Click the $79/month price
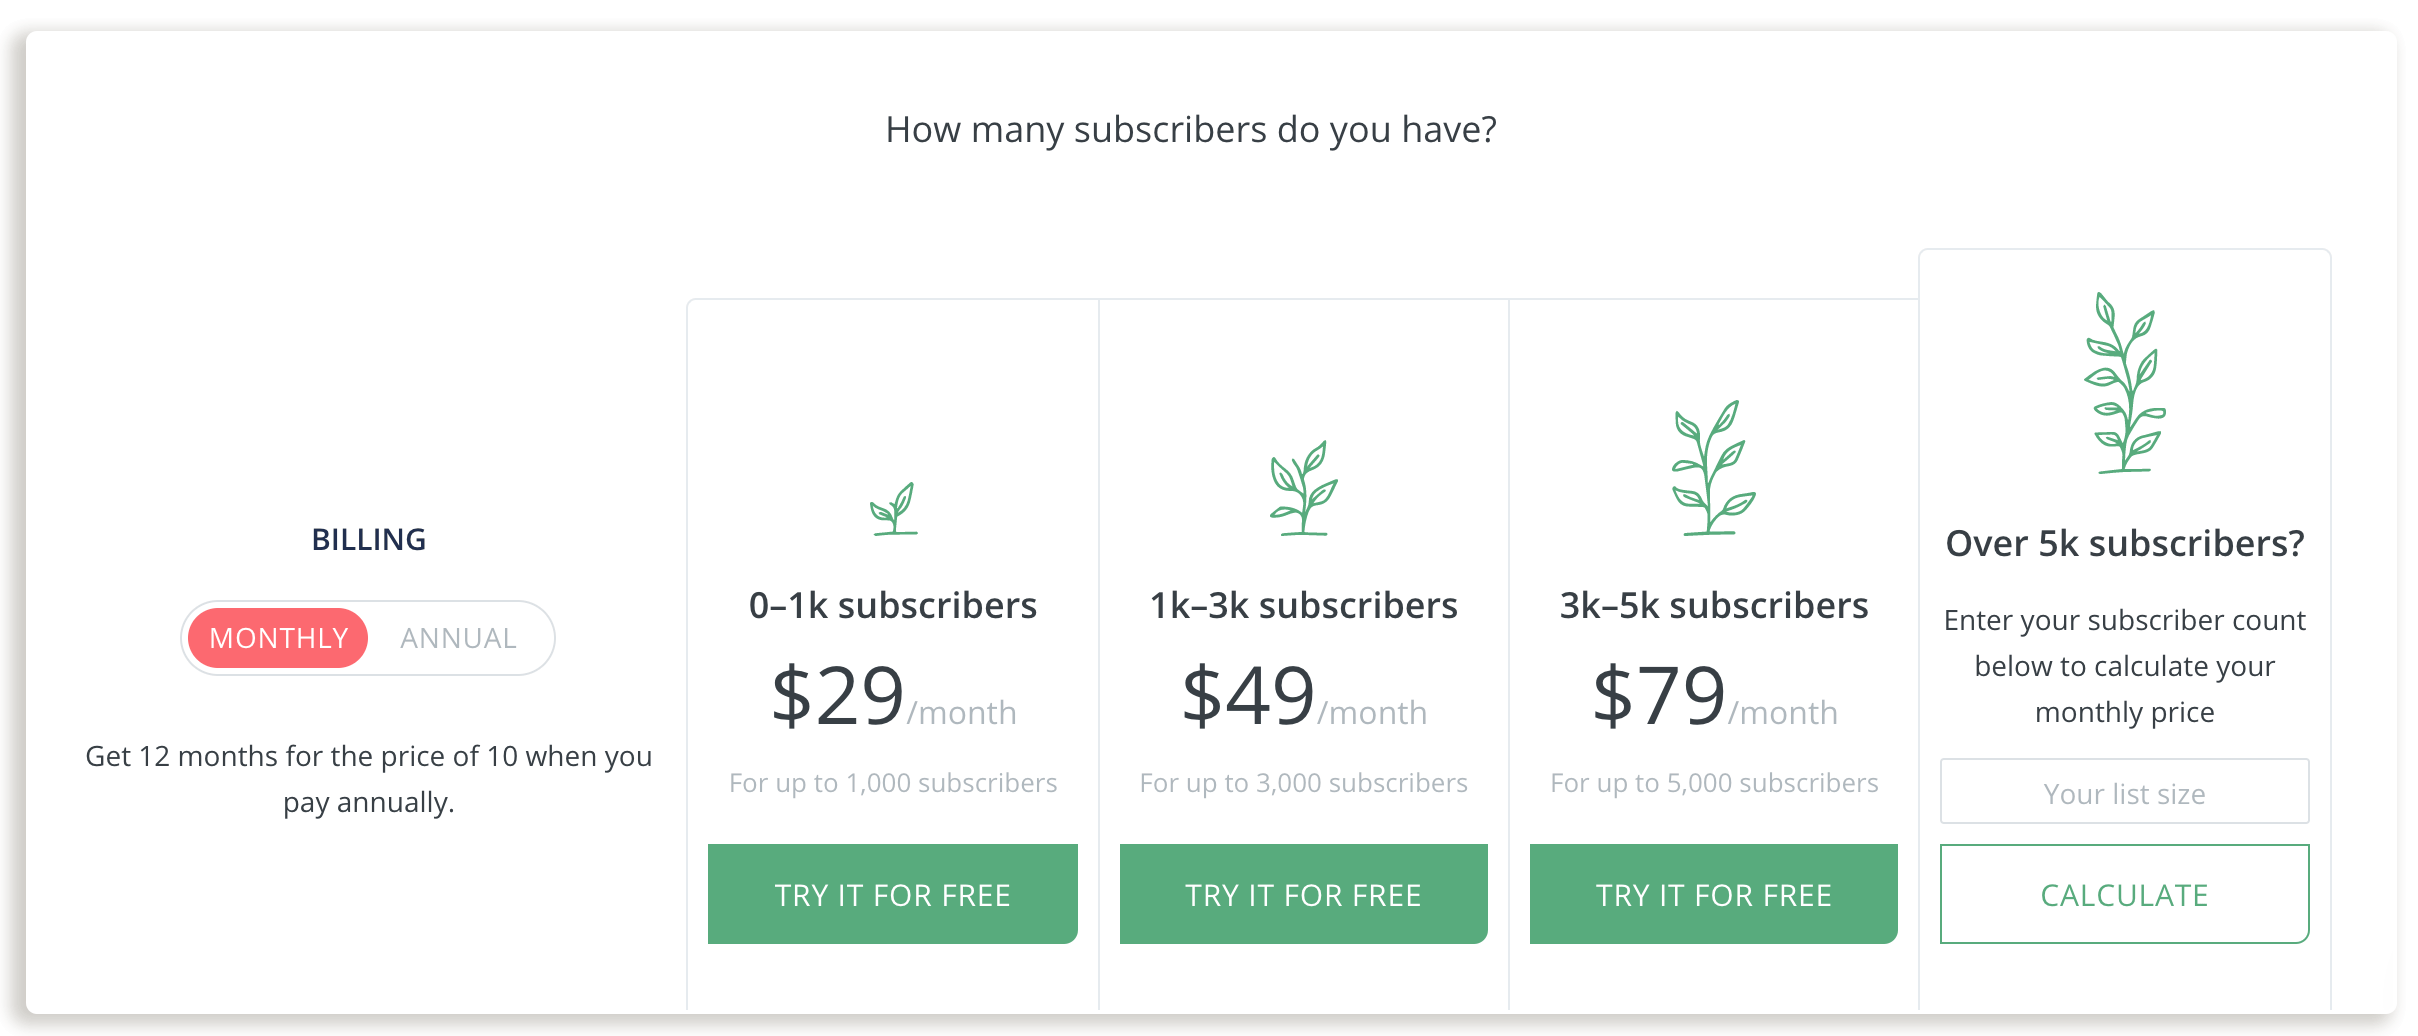The image size is (2418, 1036). [x=1714, y=696]
